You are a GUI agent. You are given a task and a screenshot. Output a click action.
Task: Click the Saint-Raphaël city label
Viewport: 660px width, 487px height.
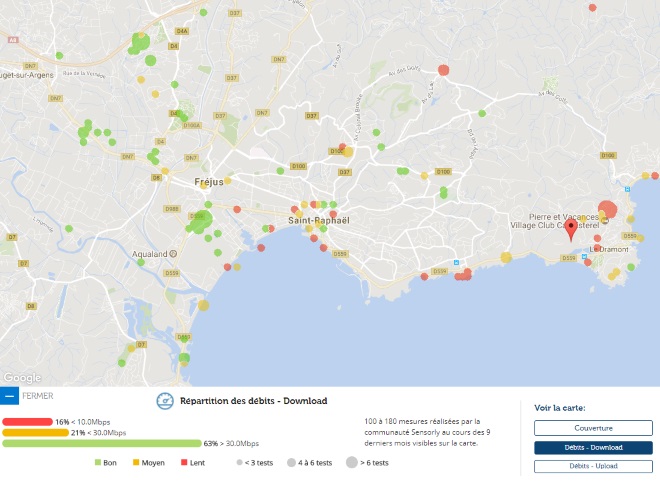316,219
